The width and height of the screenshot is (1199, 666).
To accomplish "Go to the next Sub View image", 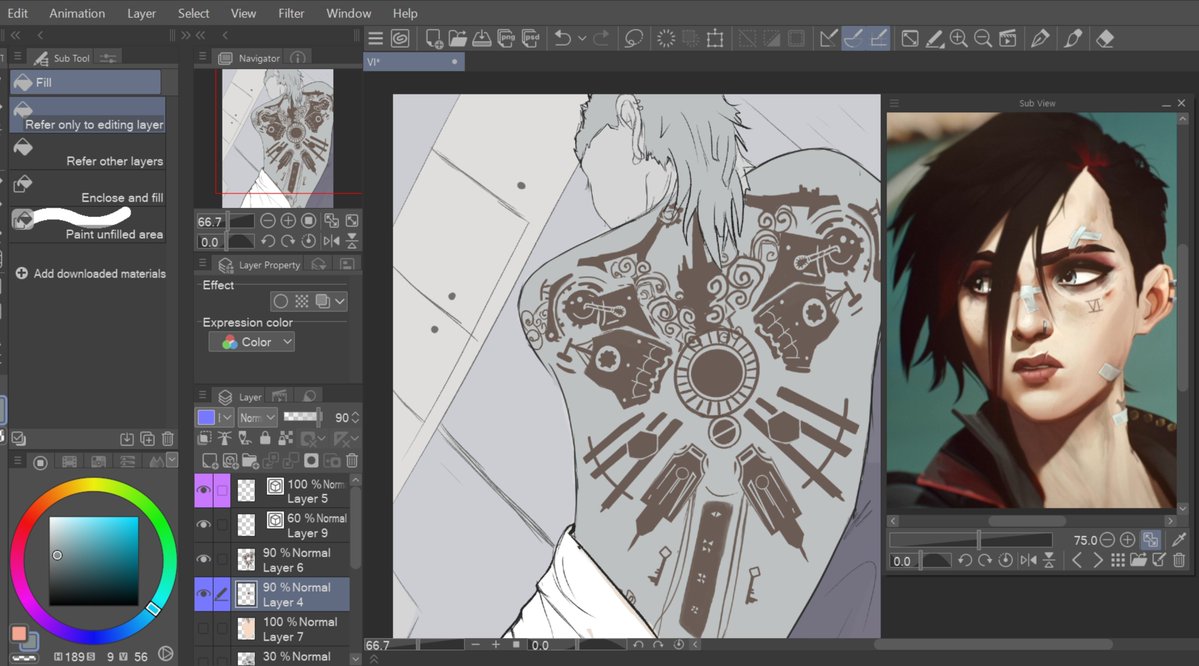I will 1097,560.
